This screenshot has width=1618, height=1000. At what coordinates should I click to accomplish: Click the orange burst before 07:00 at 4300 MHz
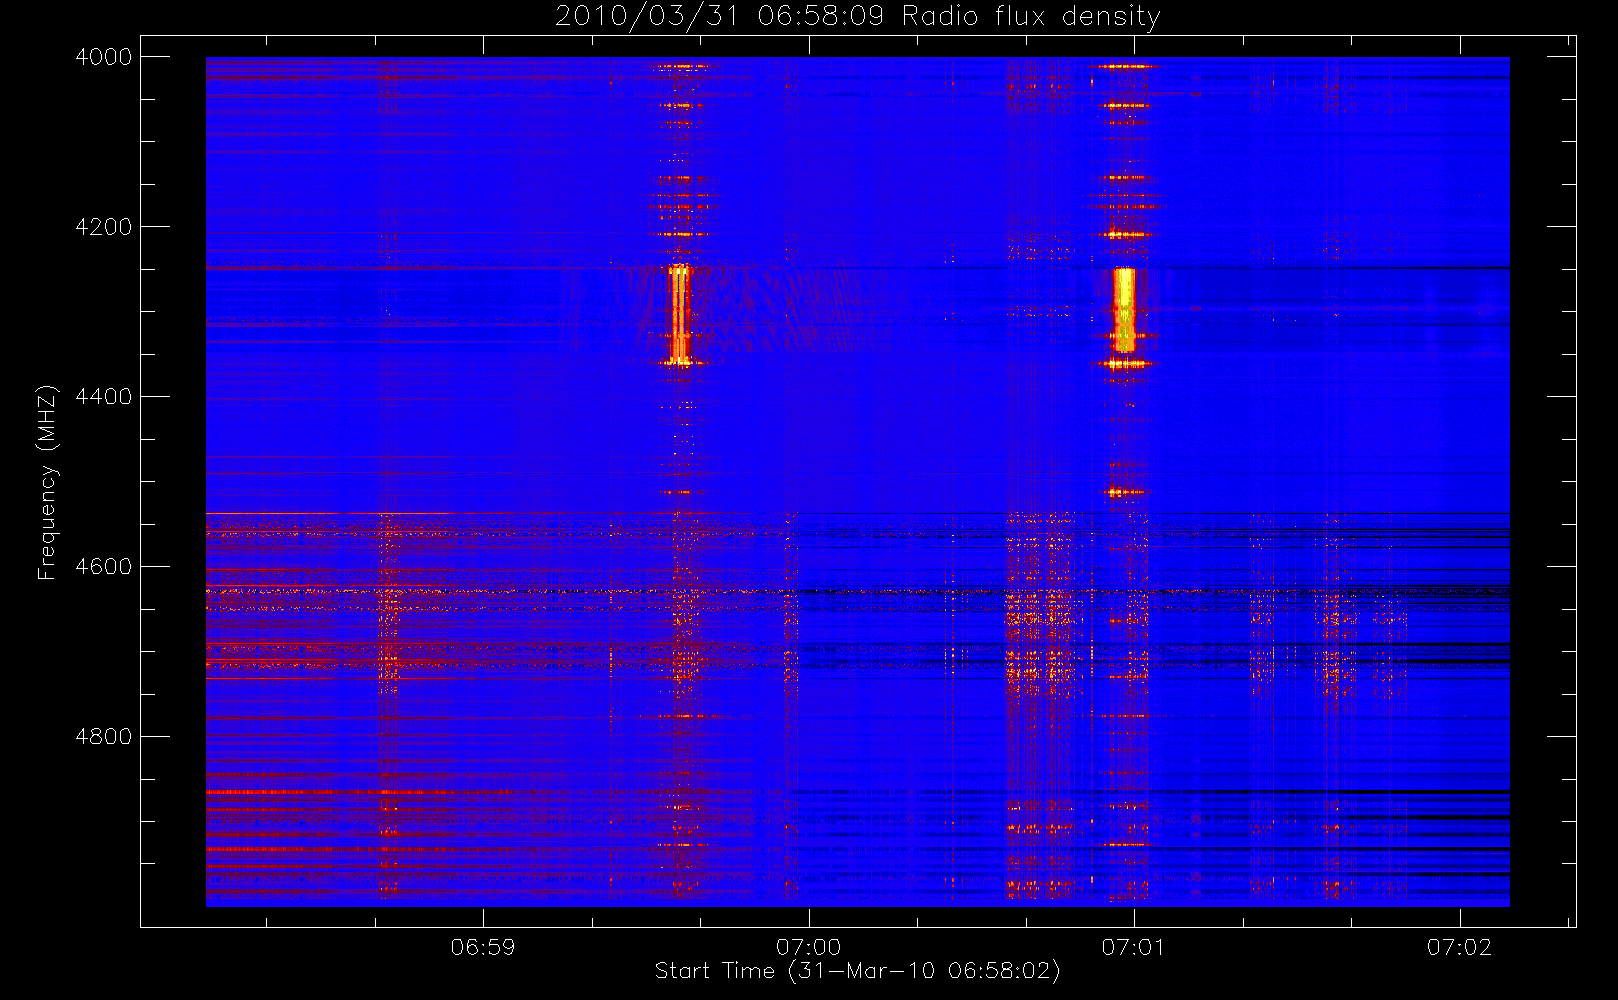point(680,314)
